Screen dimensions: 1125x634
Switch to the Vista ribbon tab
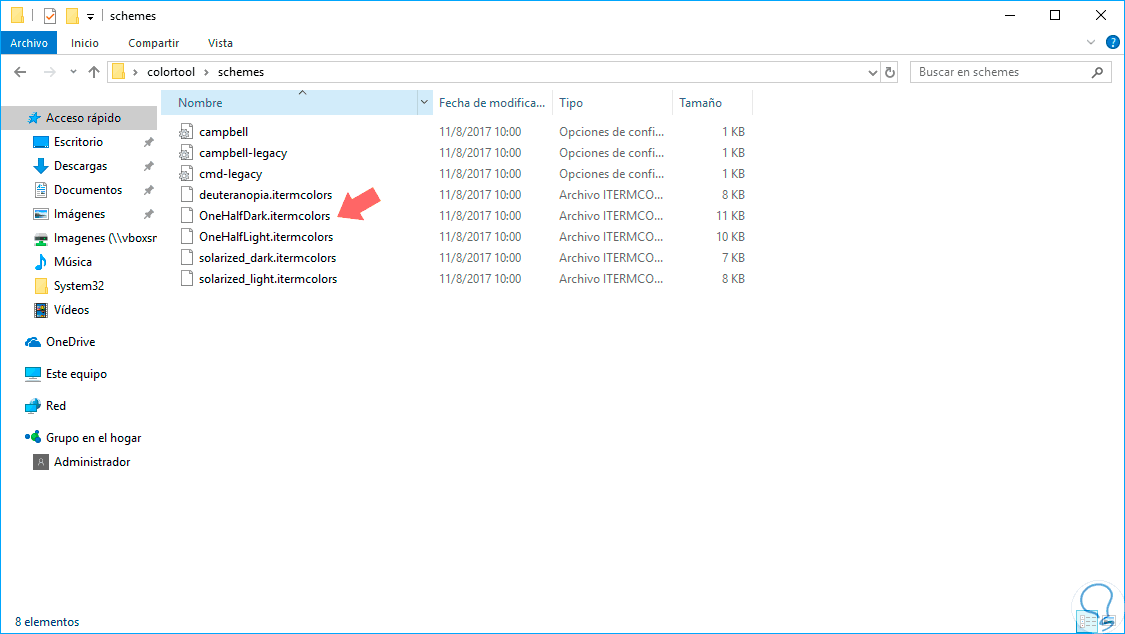[x=220, y=43]
